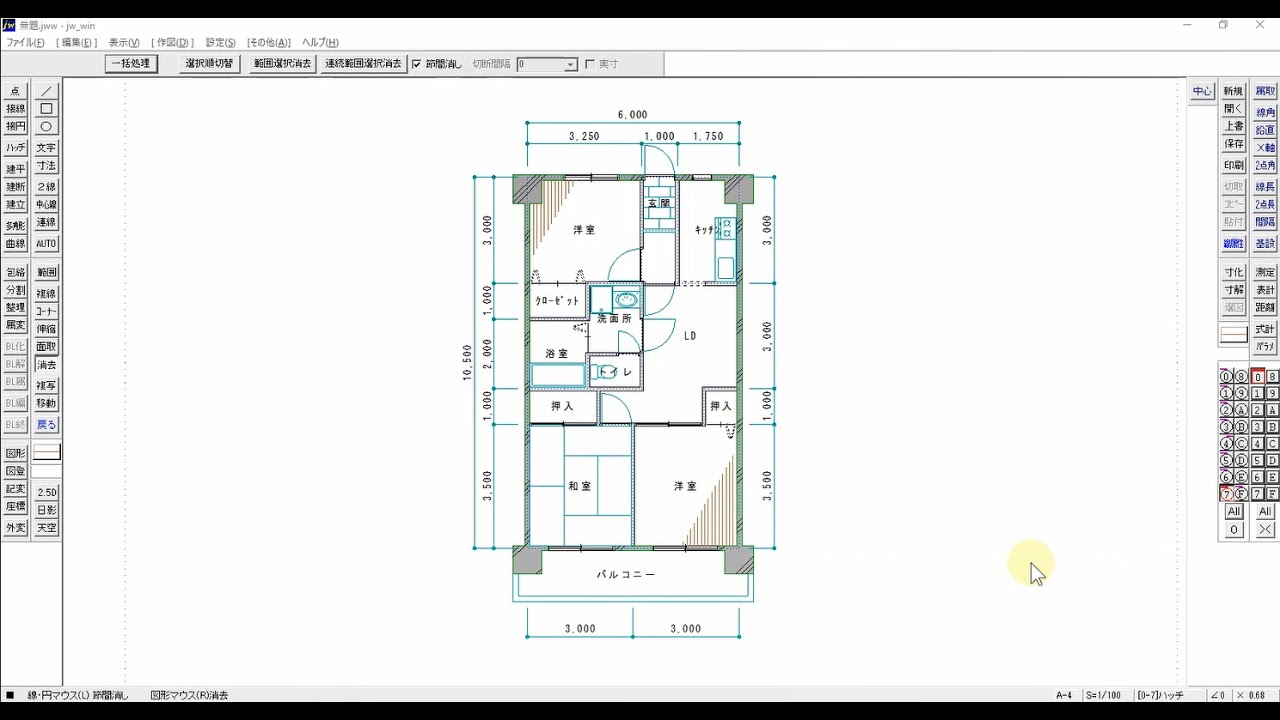Open the 編集 menu
This screenshot has height=720, width=1280.
tap(76, 43)
